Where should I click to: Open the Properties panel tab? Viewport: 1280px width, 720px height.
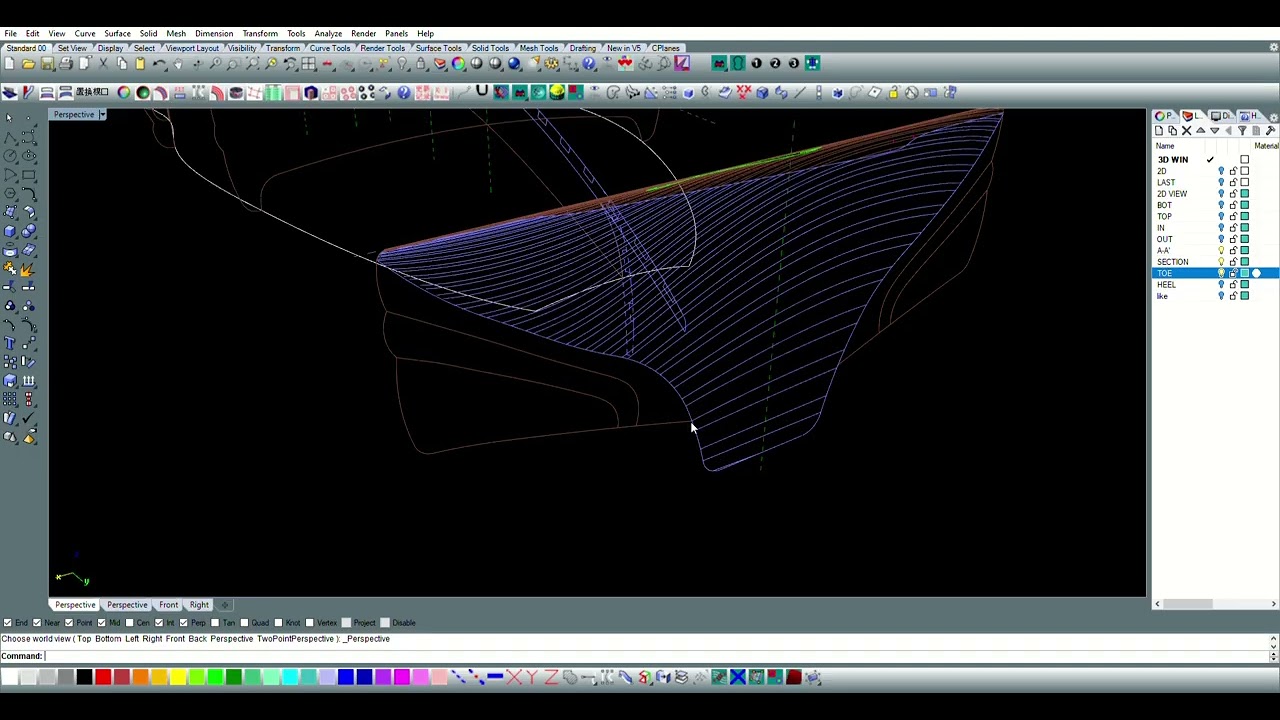coord(1166,117)
